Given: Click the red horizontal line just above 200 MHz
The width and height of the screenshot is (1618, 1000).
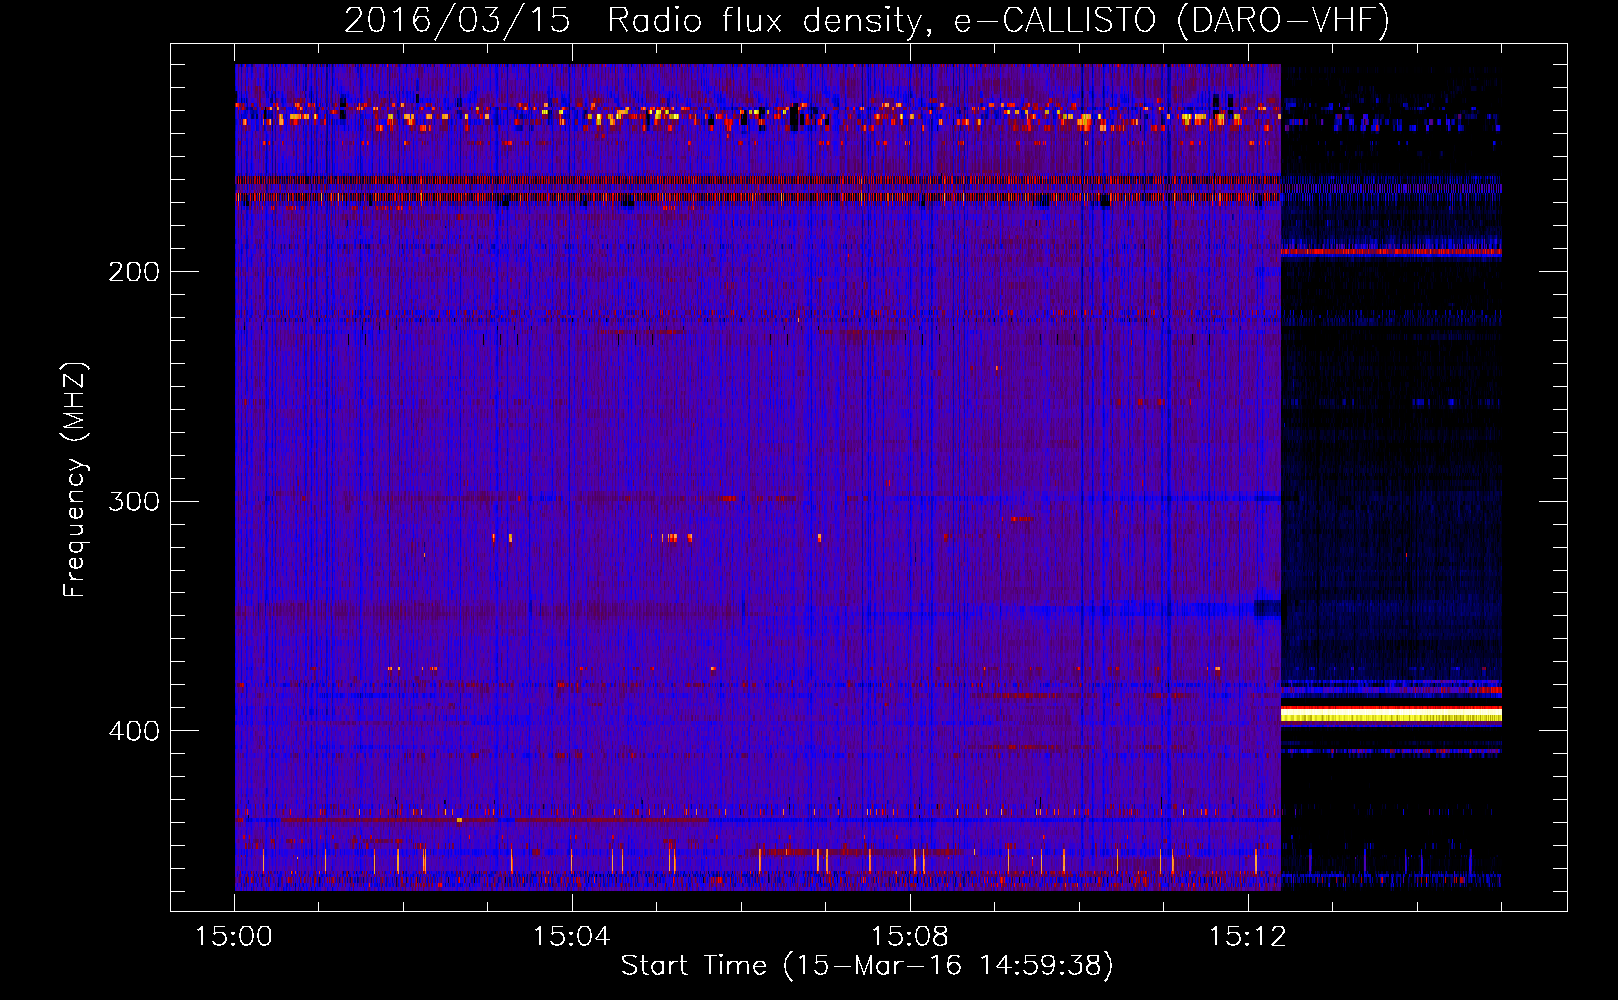Looking at the screenshot, I should point(1391,252).
